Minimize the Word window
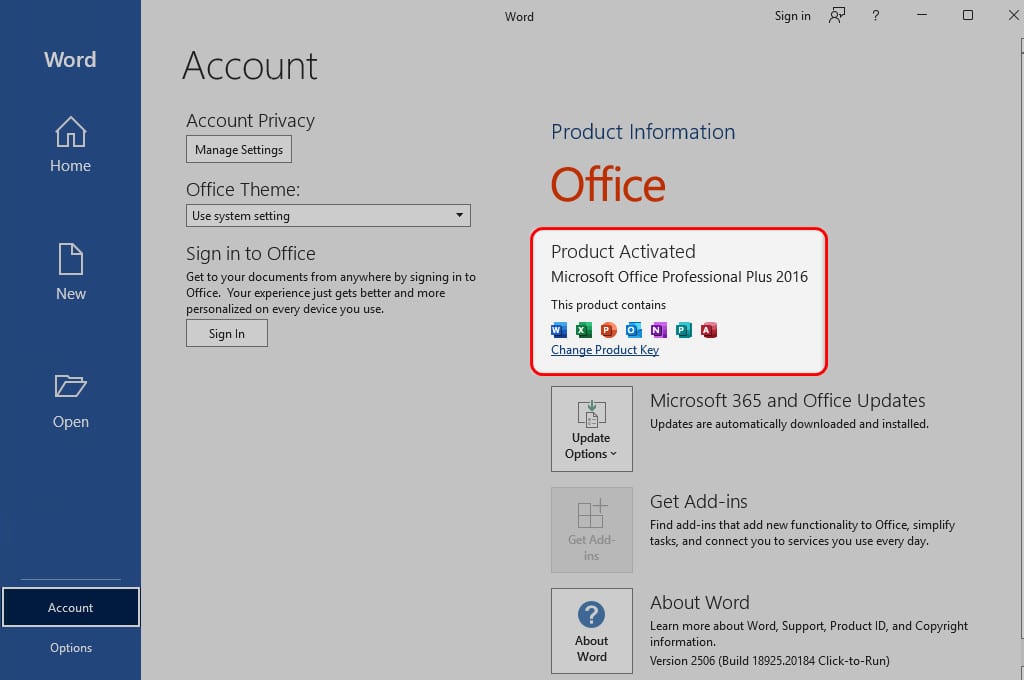The image size is (1024, 680). click(x=921, y=15)
